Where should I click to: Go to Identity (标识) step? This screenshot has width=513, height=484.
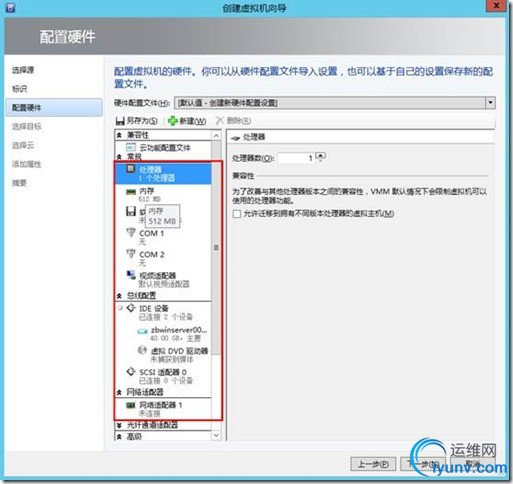[x=20, y=89]
